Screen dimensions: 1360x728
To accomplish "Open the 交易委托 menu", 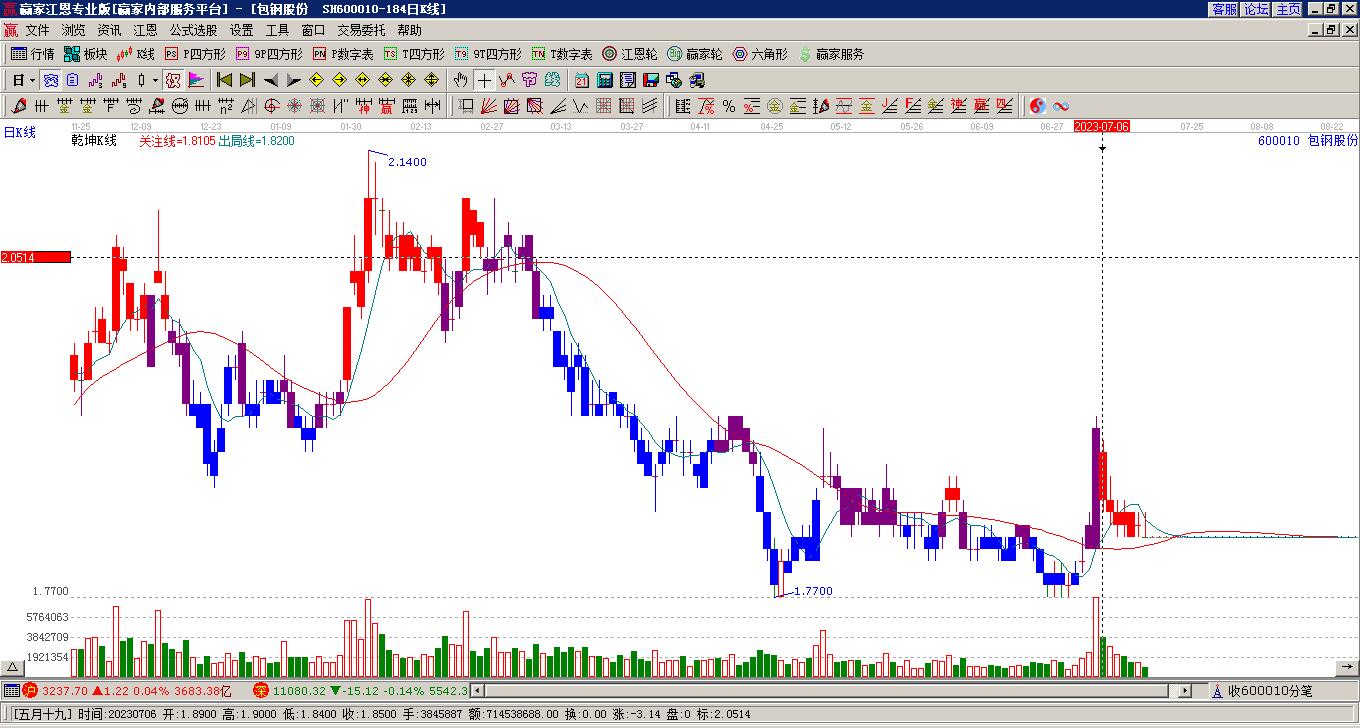I will click(362, 31).
